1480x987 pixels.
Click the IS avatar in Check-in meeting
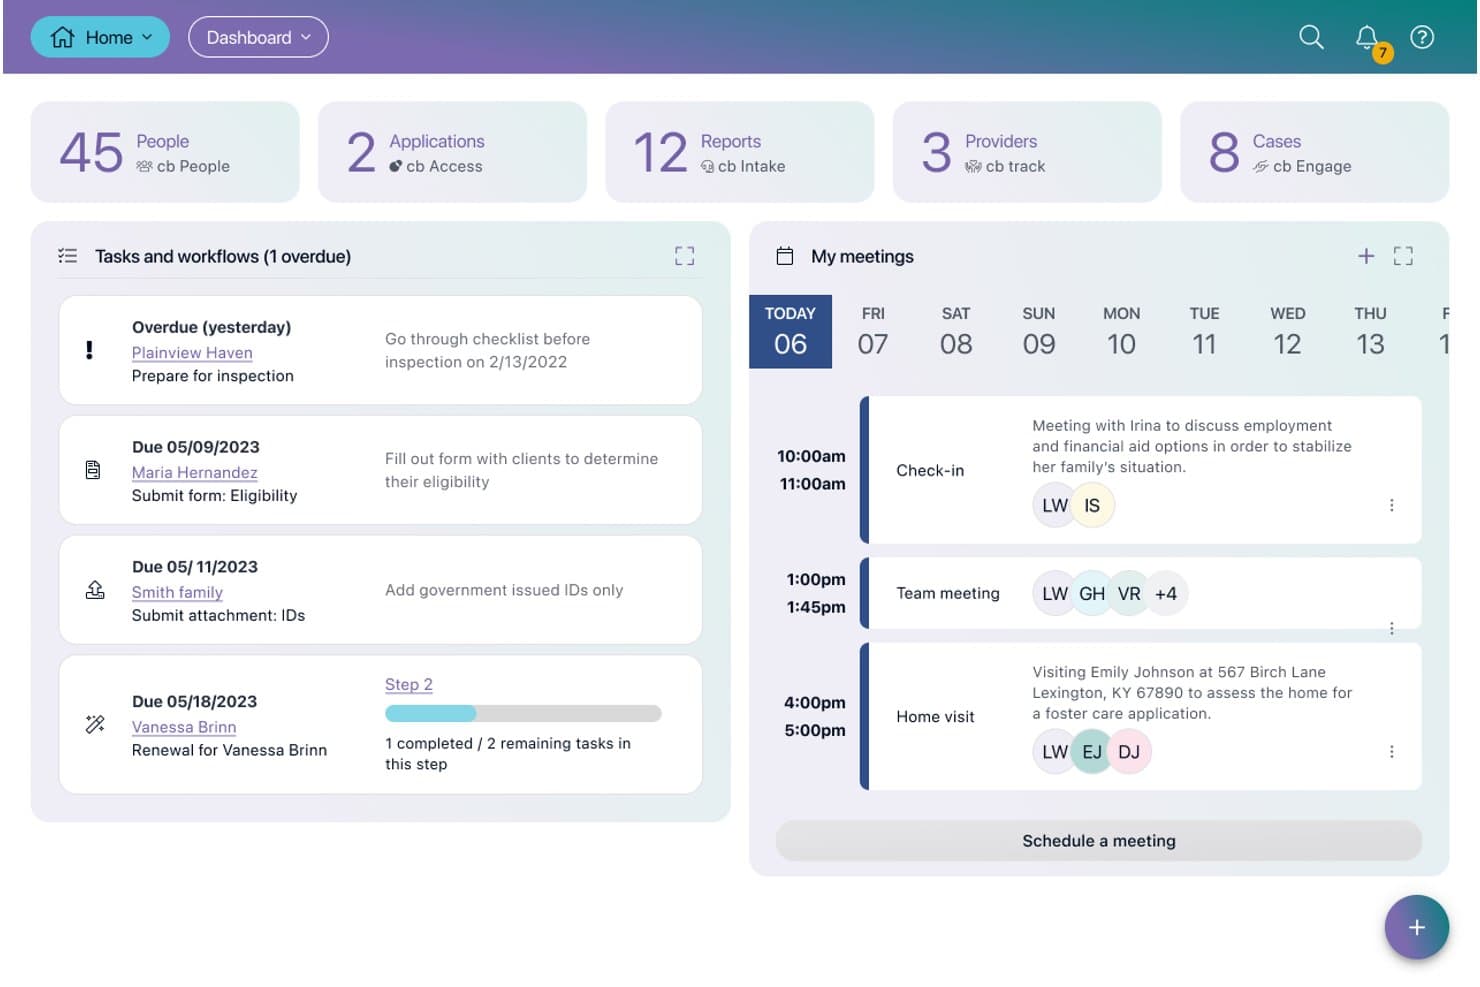click(1092, 506)
